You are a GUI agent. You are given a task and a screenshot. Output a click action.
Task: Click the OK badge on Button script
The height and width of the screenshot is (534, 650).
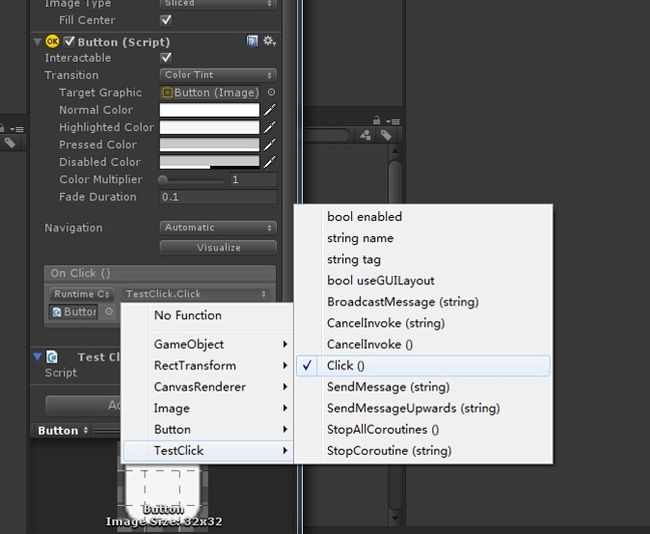click(52, 41)
